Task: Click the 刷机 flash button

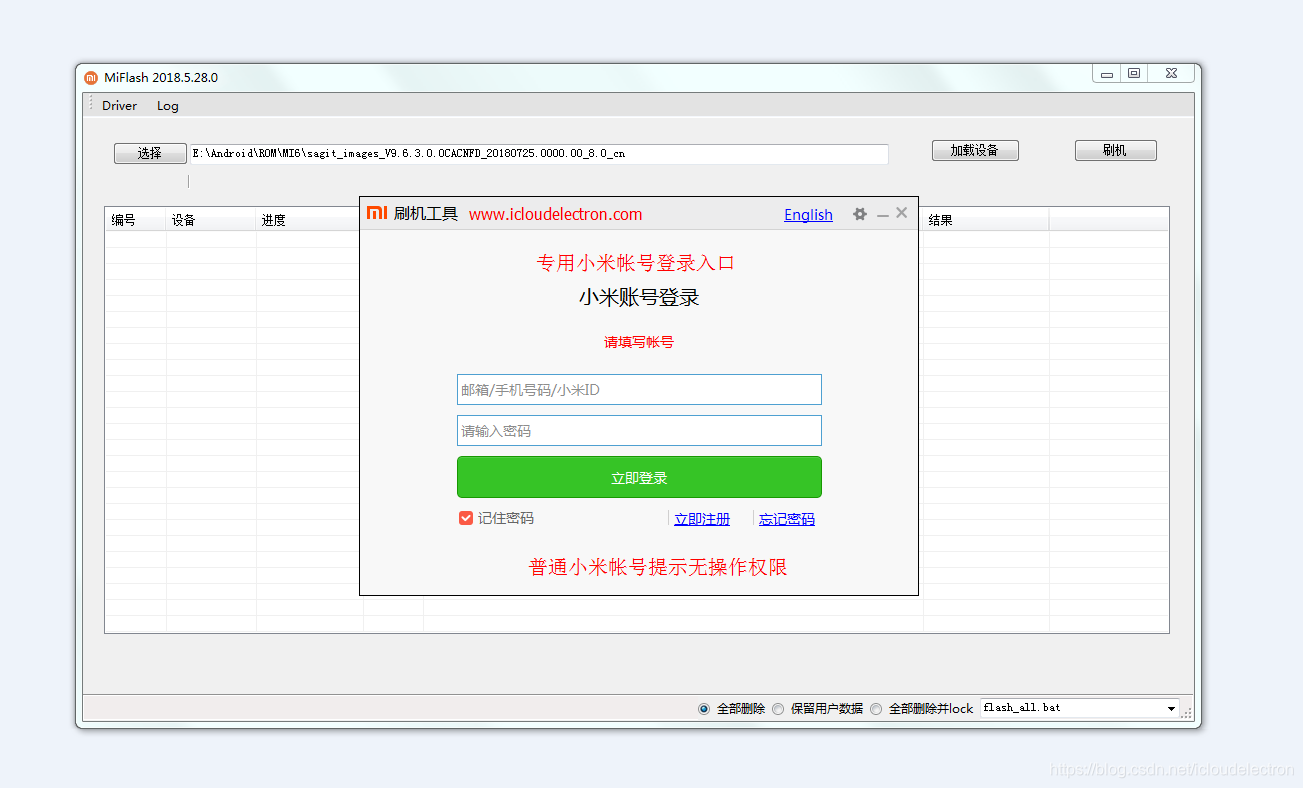Action: (x=1116, y=150)
